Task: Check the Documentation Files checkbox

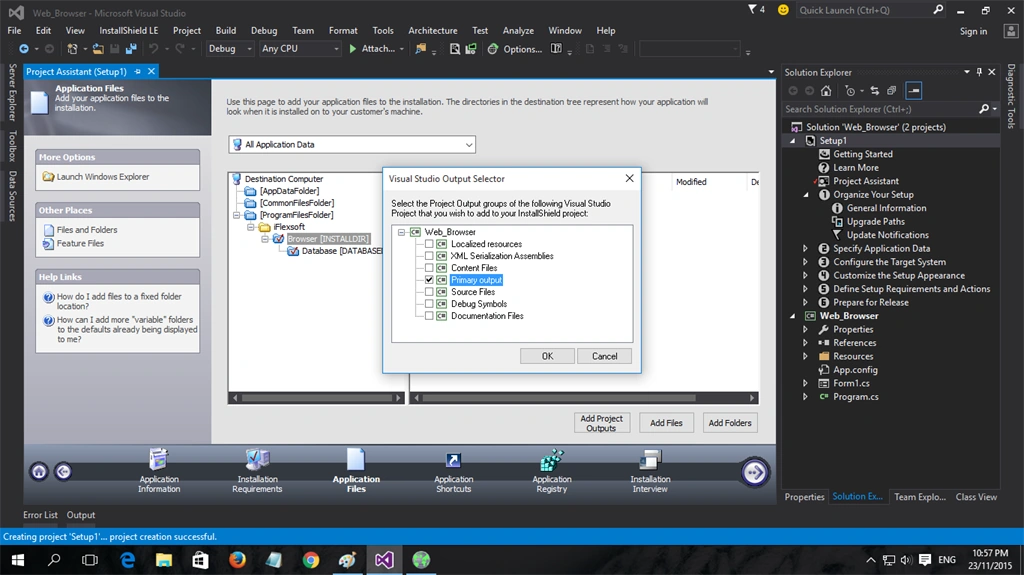Action: [429, 316]
